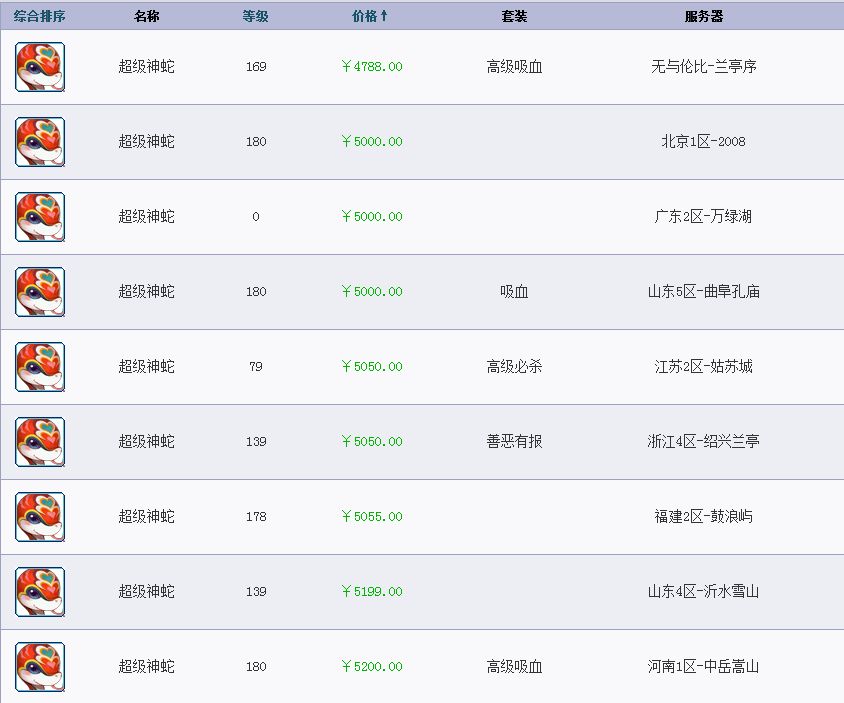This screenshot has height=703, width=844.
Task: Click the 服务器 column header
Action: (704, 16)
